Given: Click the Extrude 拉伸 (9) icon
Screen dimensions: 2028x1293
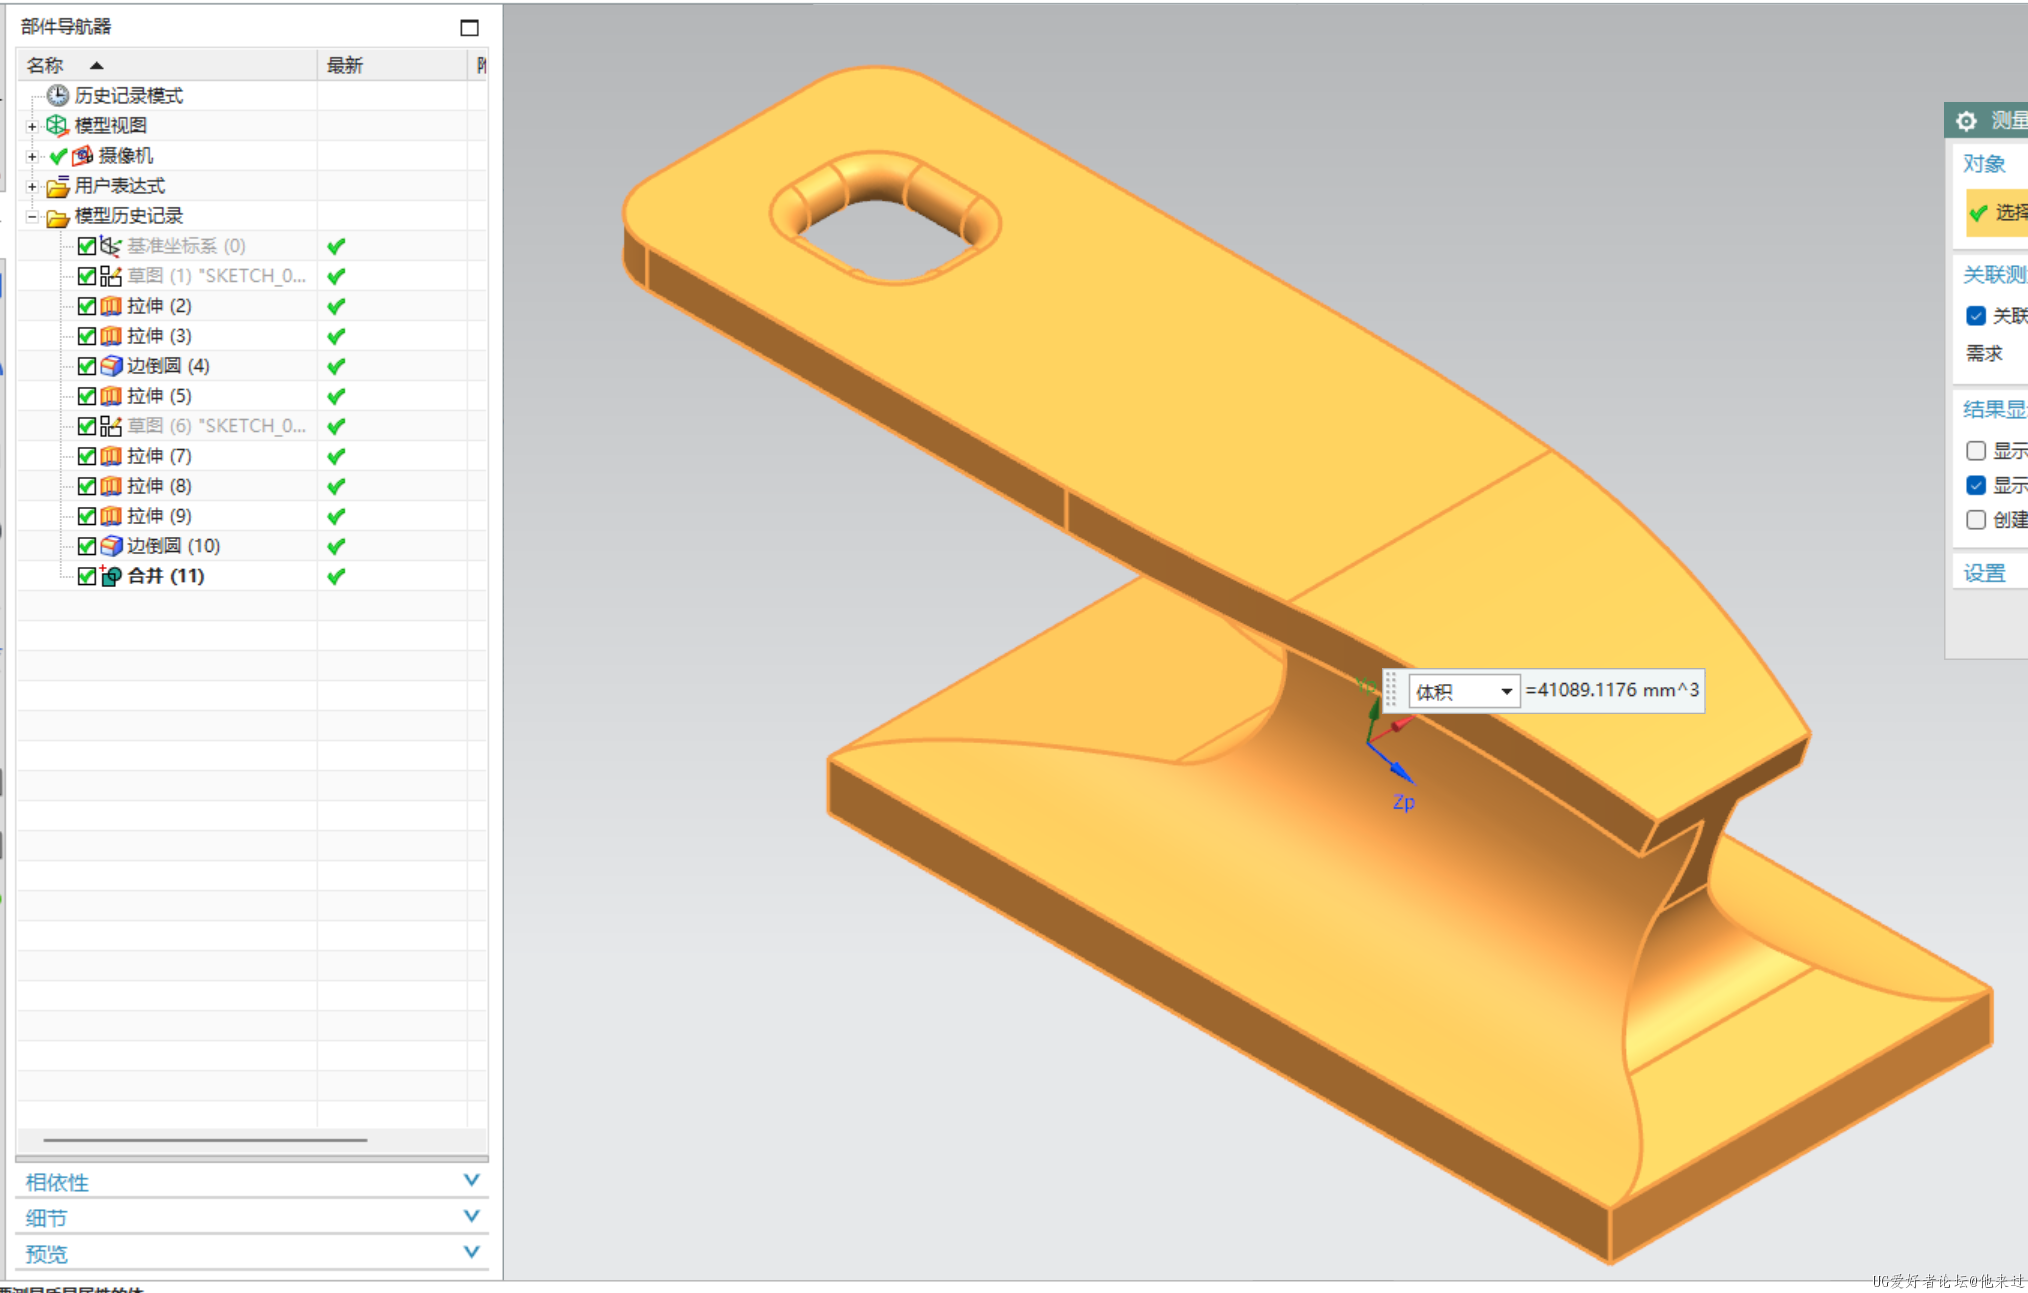Looking at the screenshot, I should pos(110,515).
